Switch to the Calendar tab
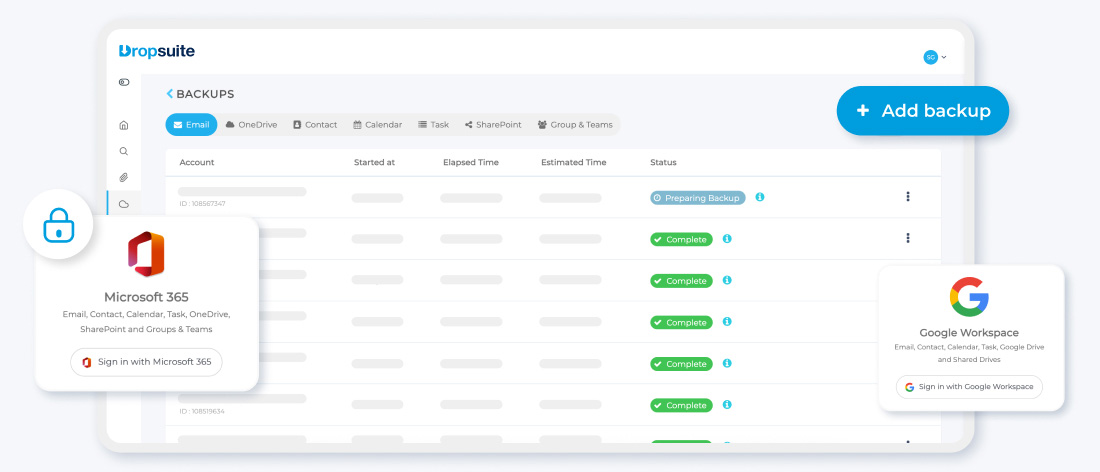 click(377, 125)
